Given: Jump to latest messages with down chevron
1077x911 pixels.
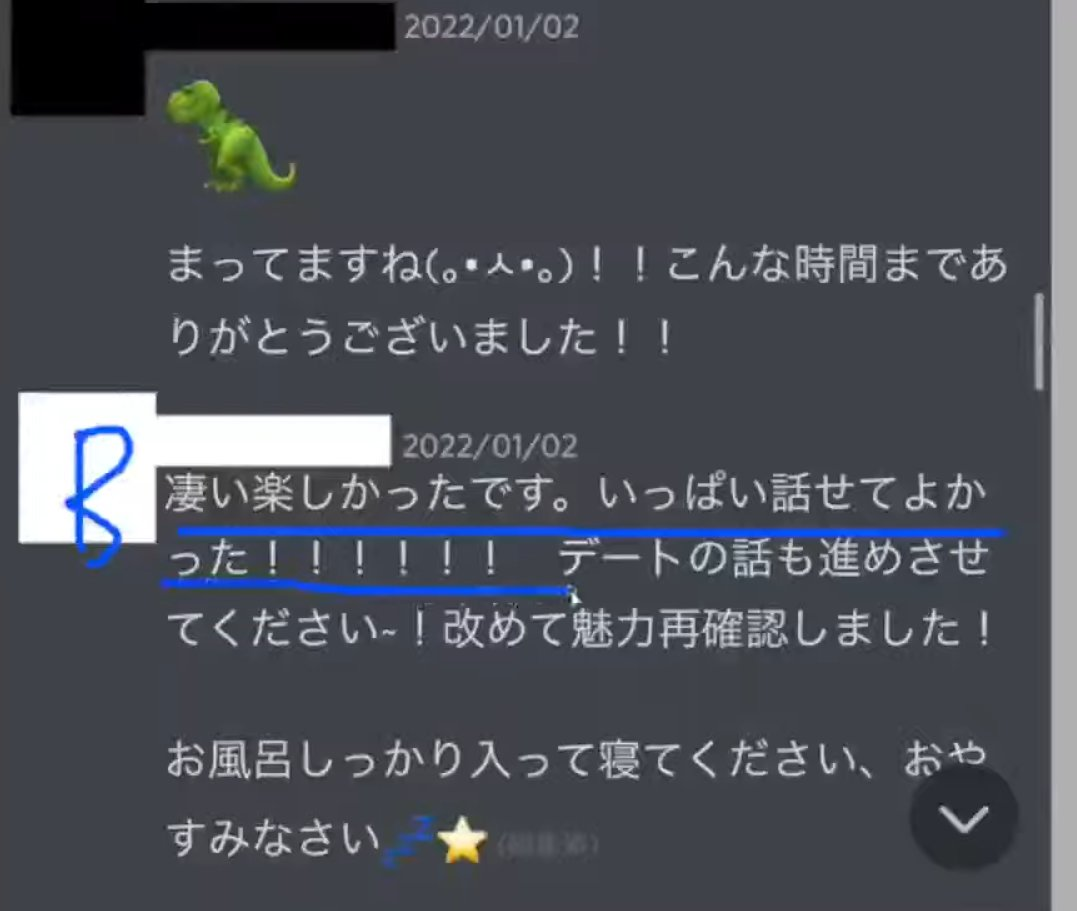Looking at the screenshot, I should [964, 817].
